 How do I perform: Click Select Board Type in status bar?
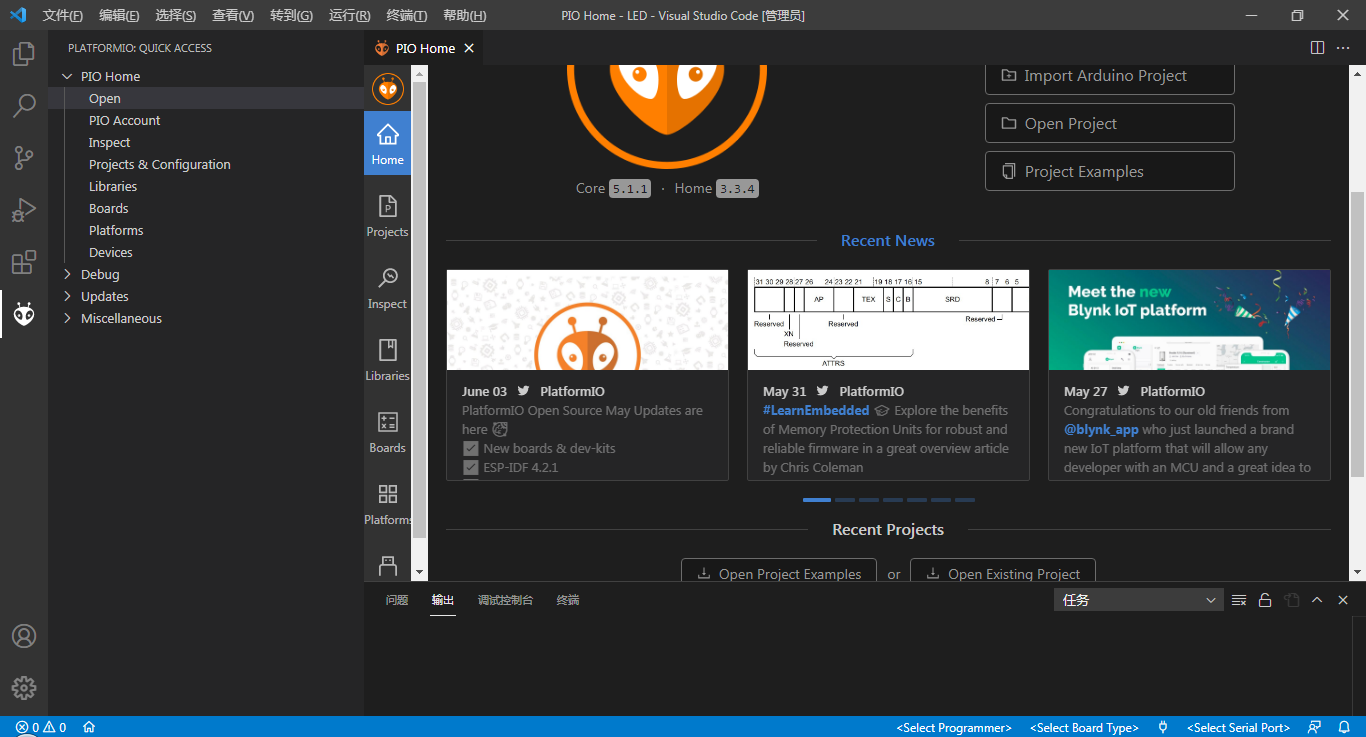[x=1084, y=727]
